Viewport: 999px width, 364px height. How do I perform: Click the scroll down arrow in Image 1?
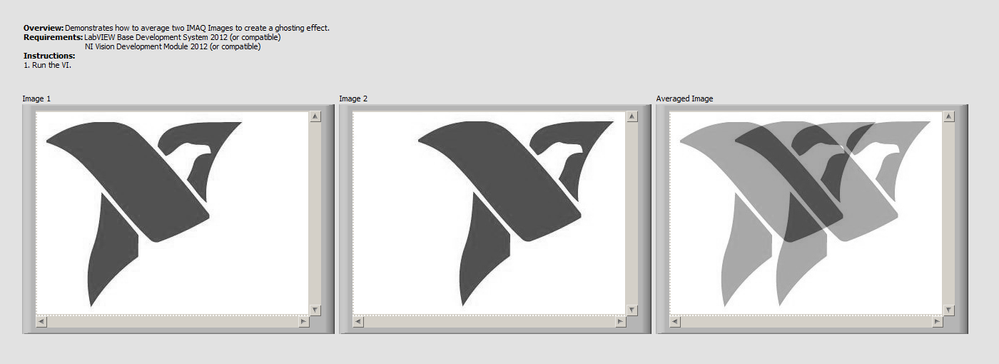(x=315, y=310)
